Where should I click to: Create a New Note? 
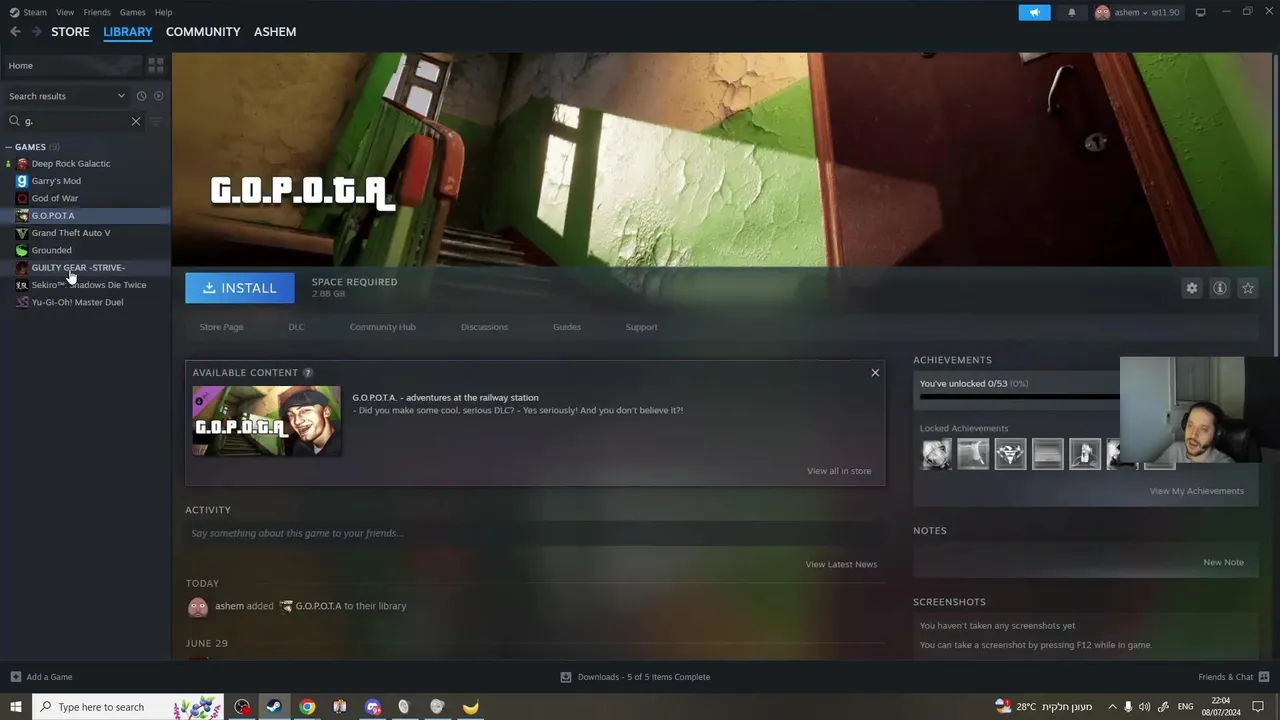point(1223,562)
